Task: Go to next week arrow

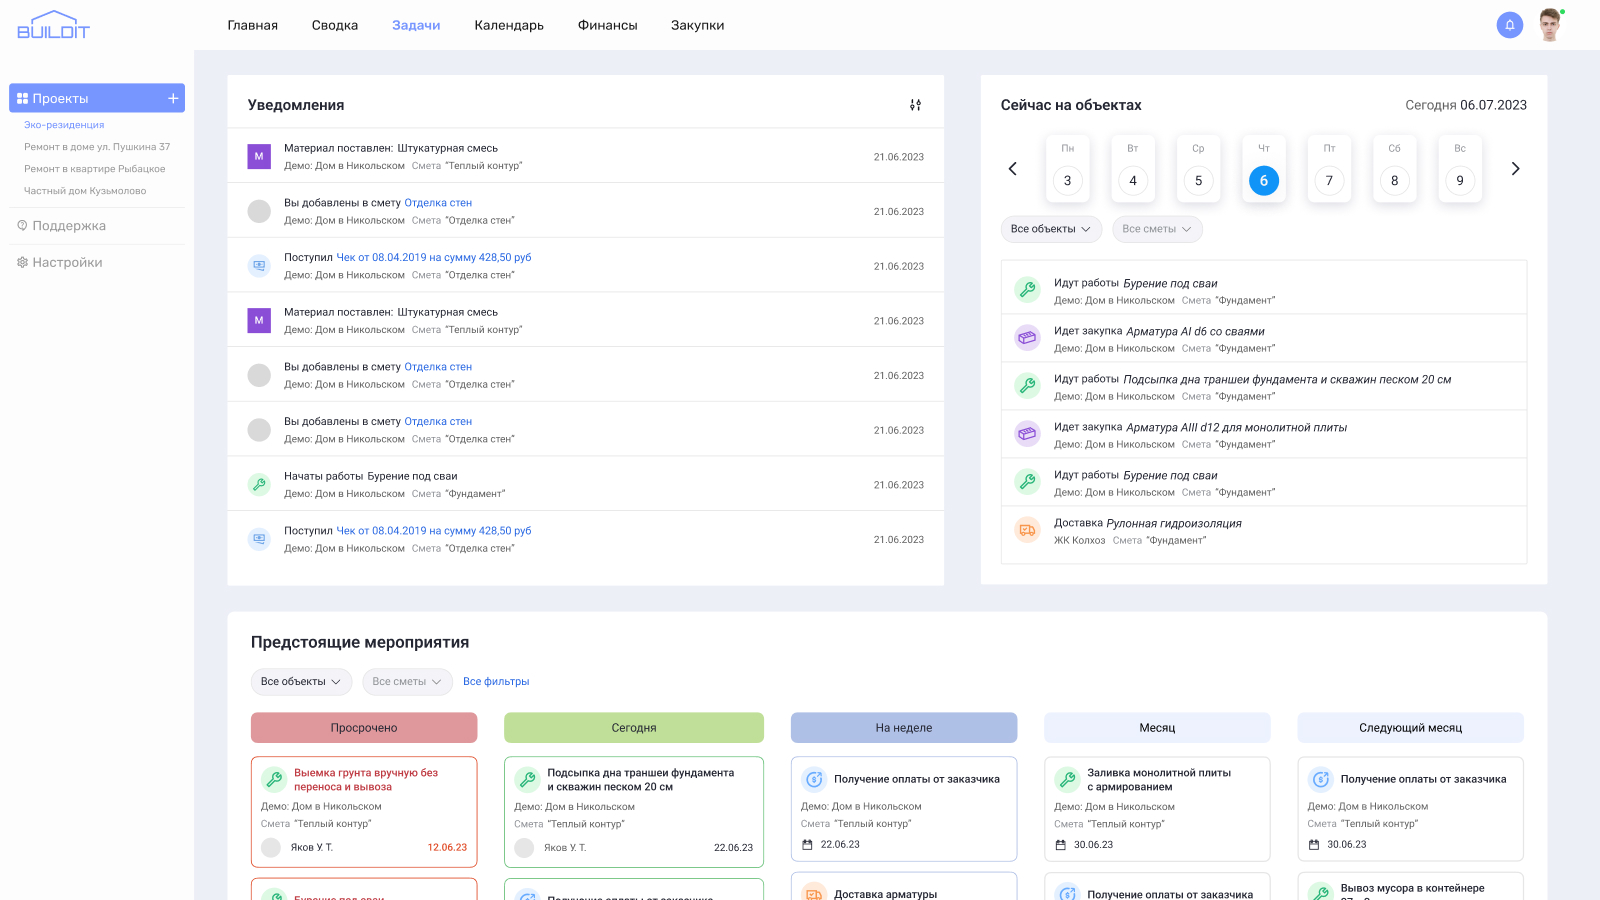Action: pyautogui.click(x=1515, y=169)
